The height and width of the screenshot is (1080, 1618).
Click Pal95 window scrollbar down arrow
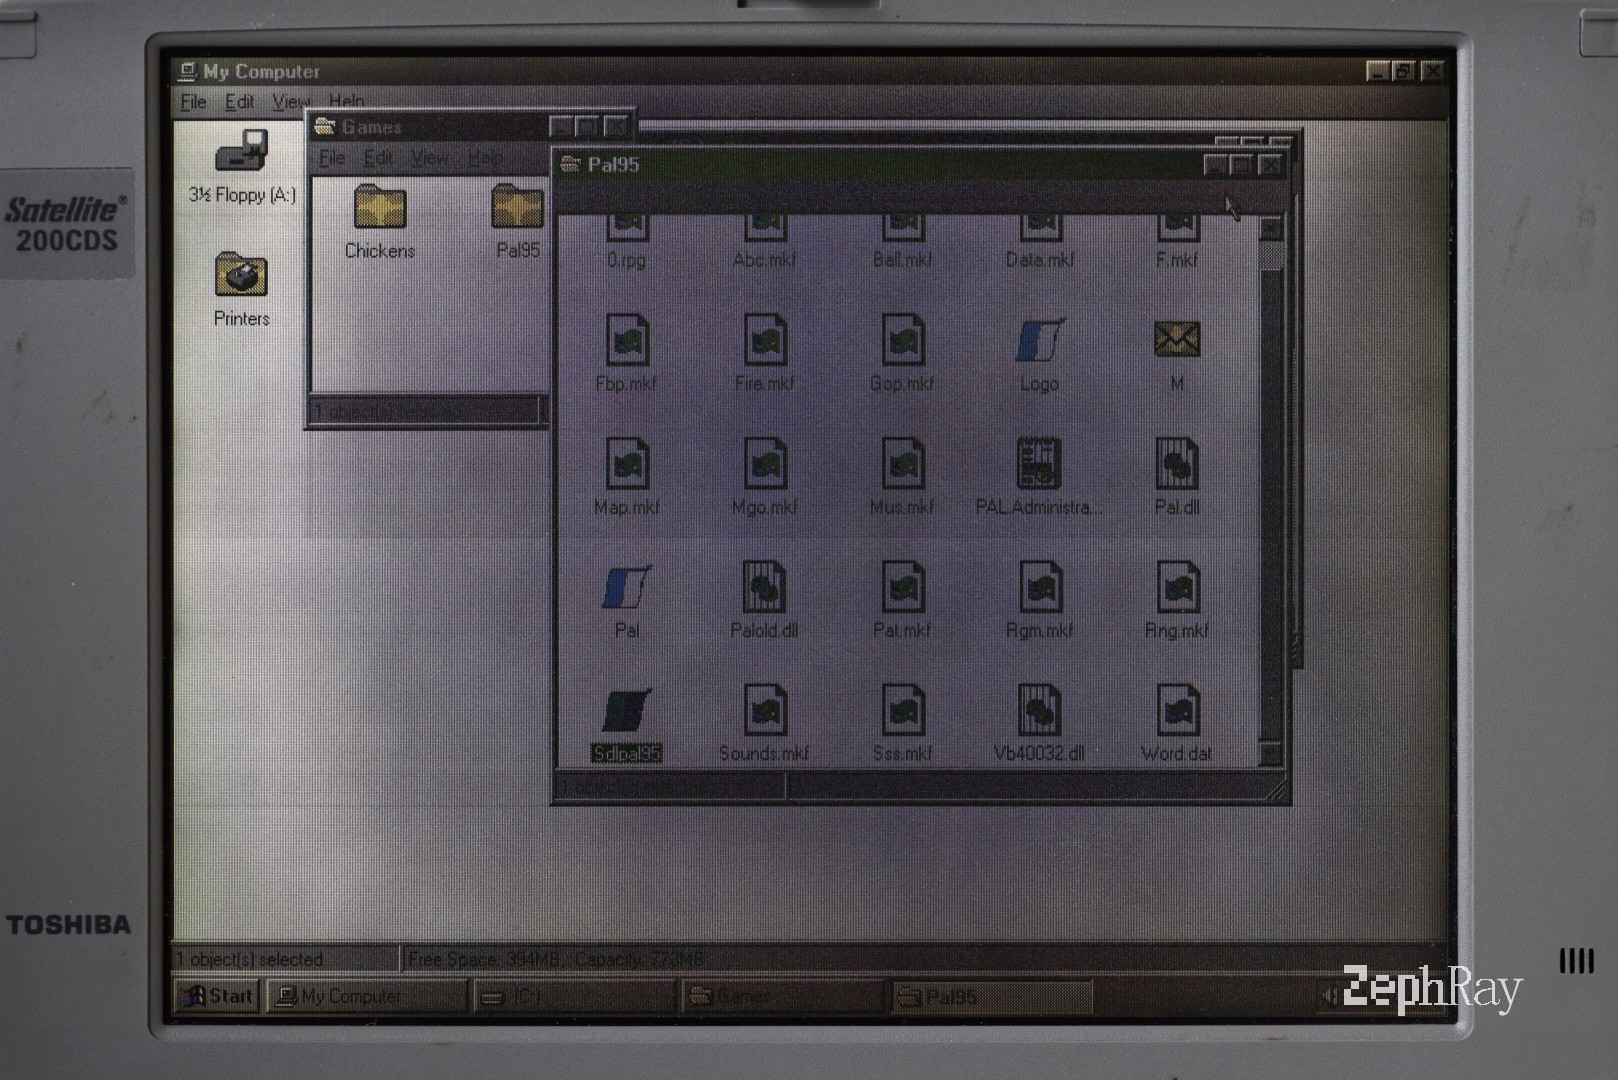(x=1271, y=754)
